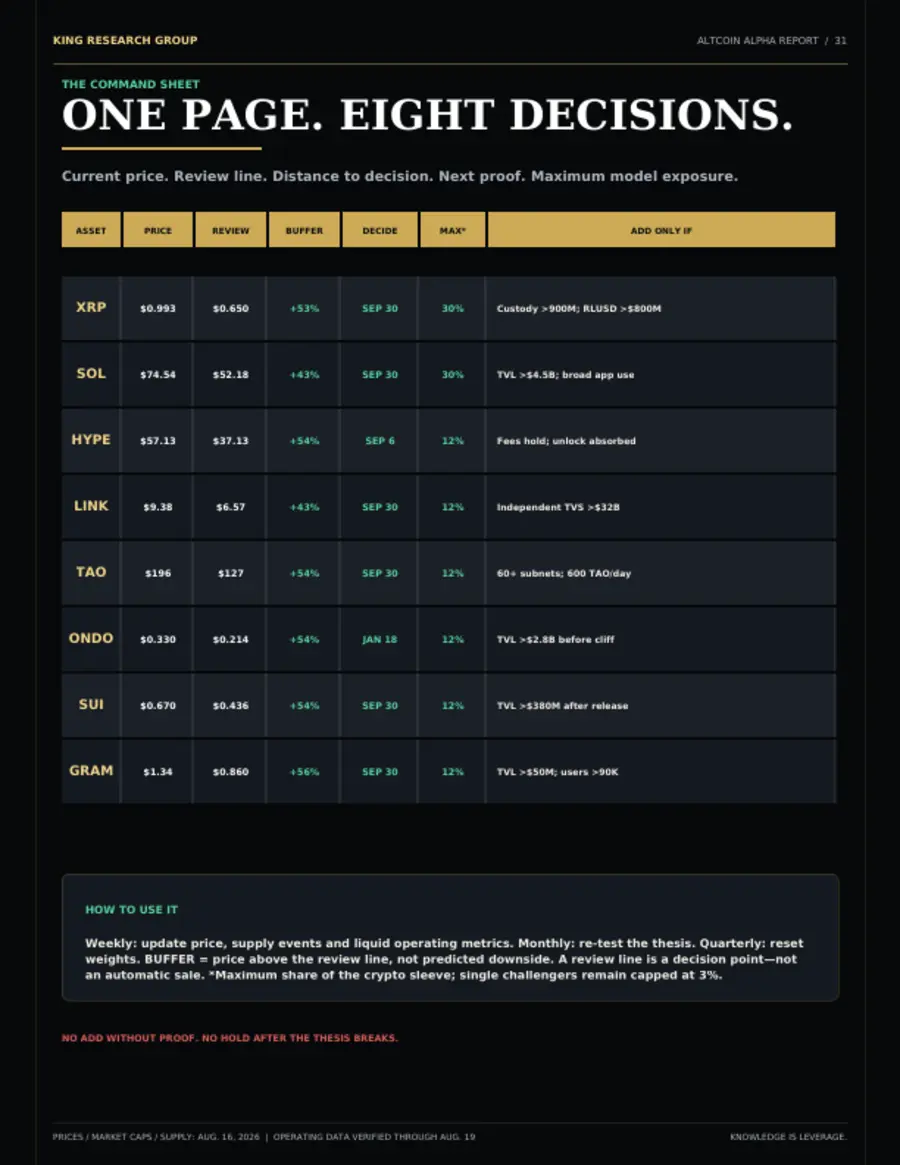Select the BUFFER column header

click(x=304, y=230)
